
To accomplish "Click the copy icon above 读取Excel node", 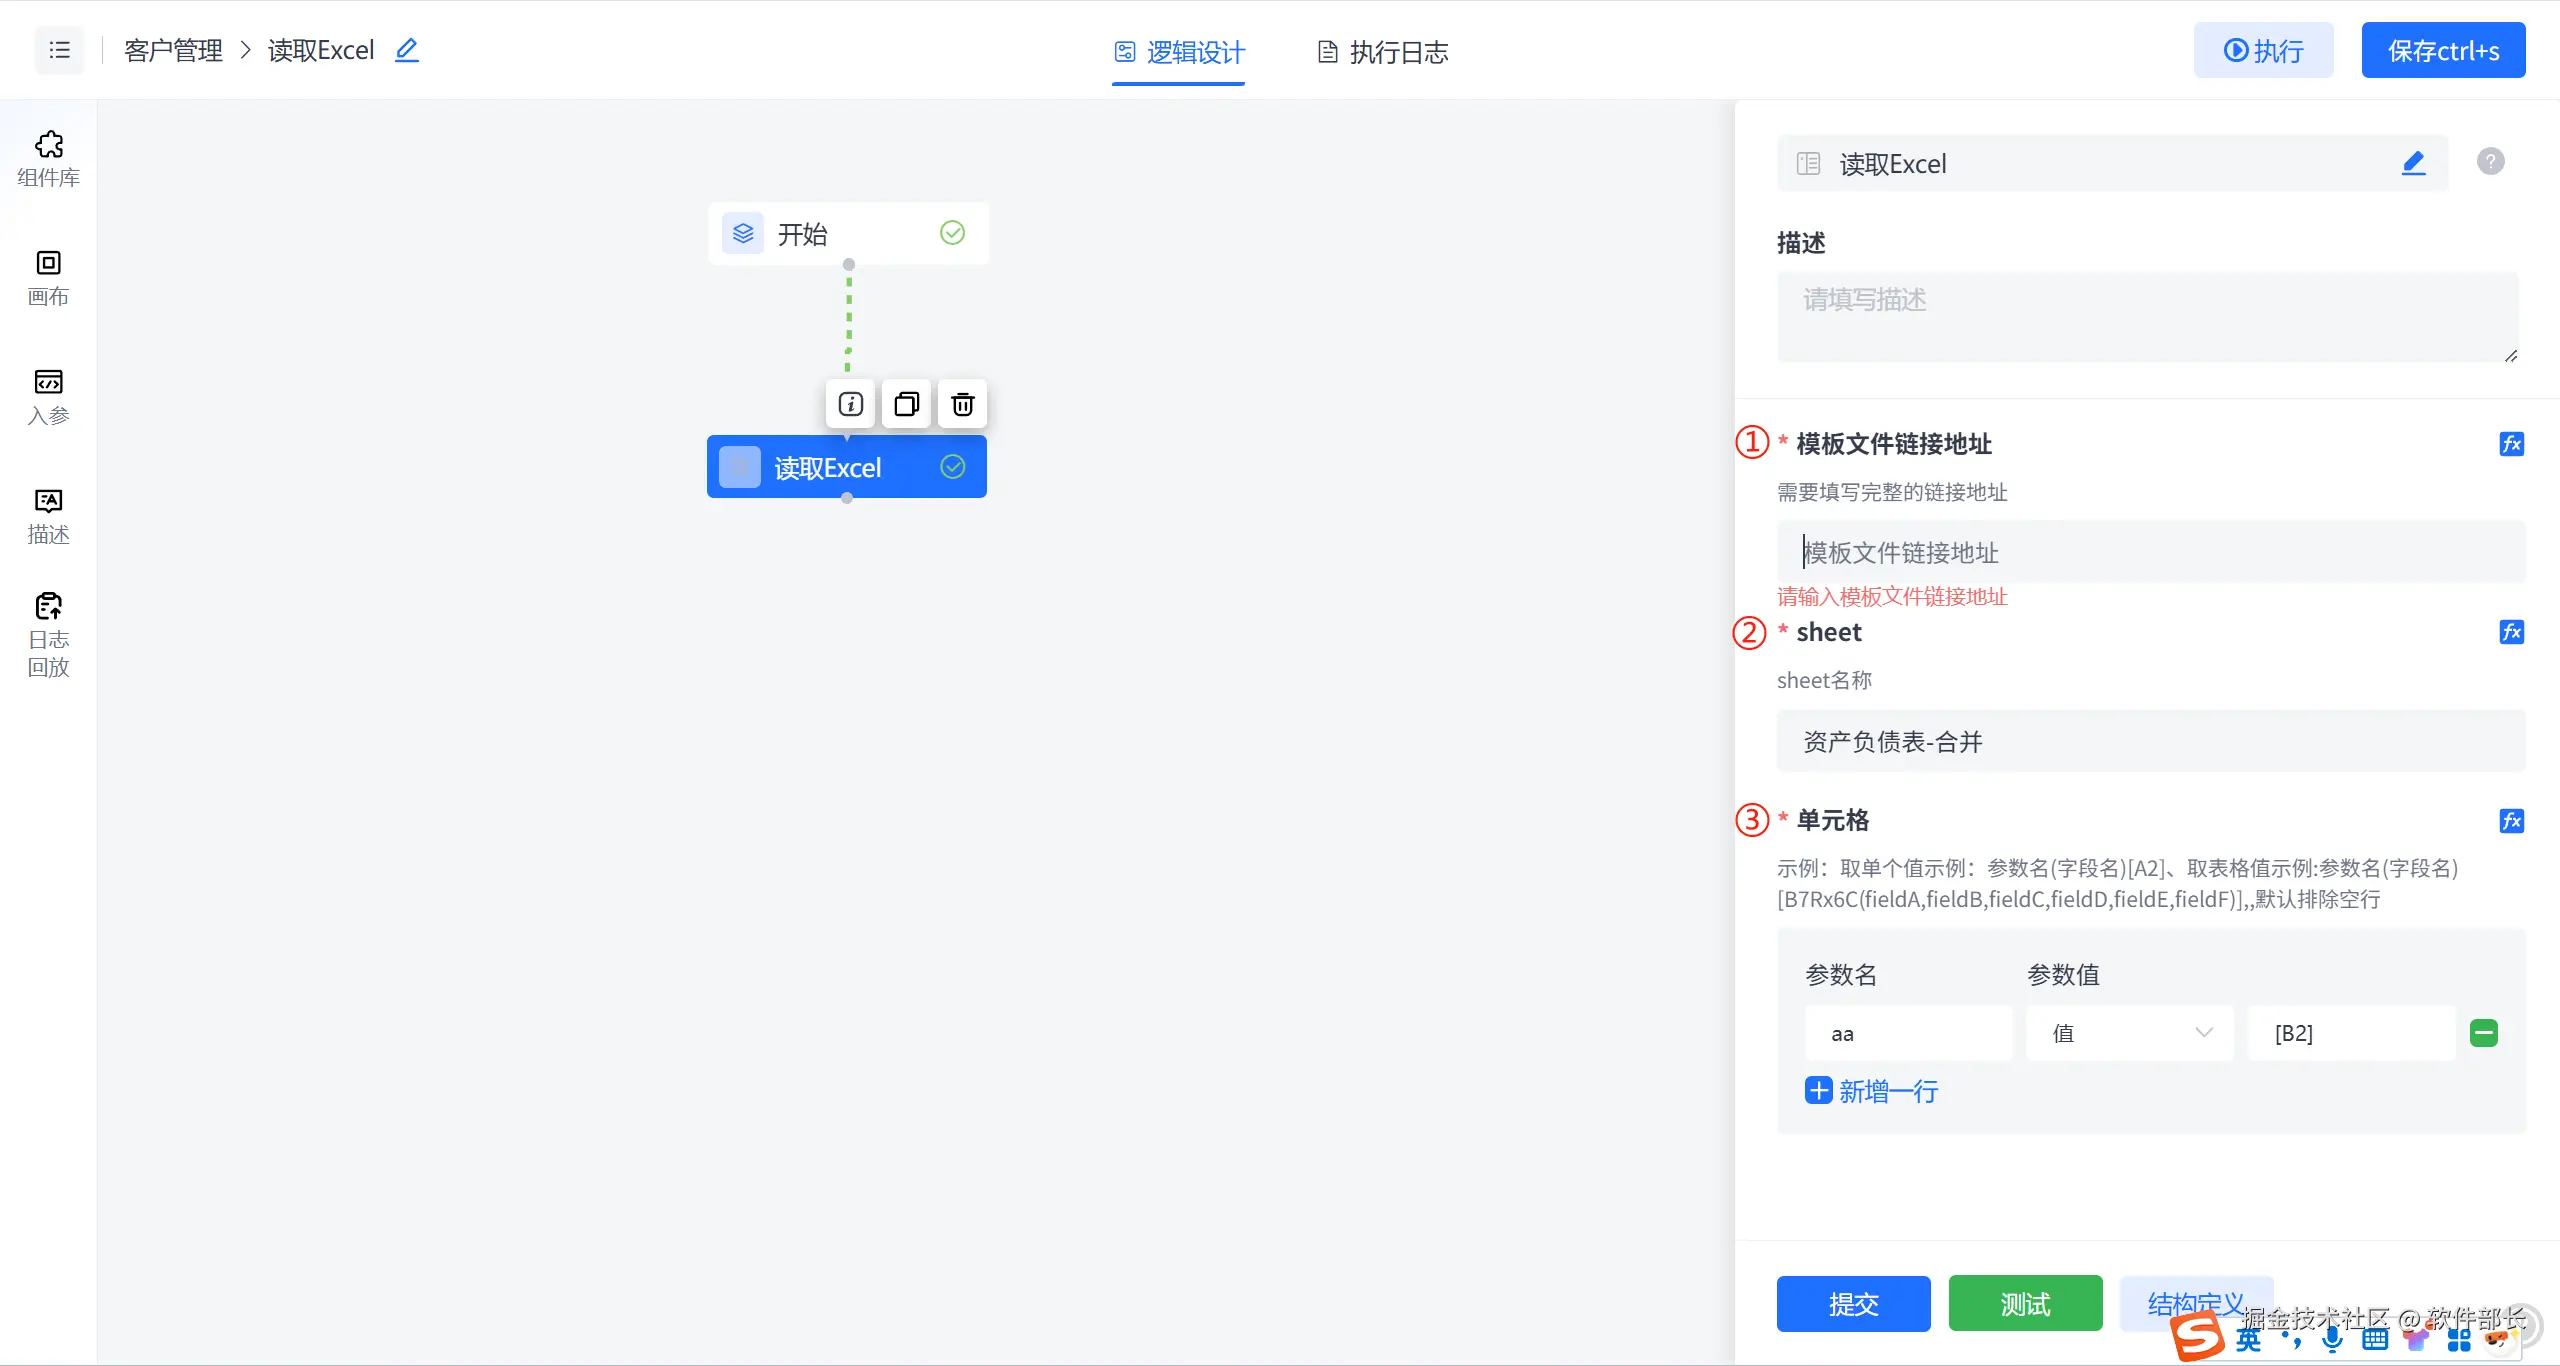I will [x=906, y=404].
